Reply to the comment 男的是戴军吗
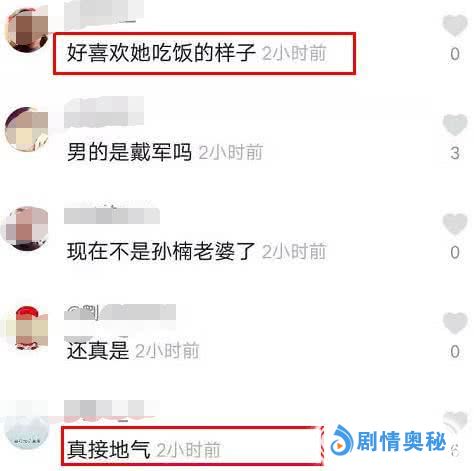The image size is (474, 471). [x=129, y=152]
